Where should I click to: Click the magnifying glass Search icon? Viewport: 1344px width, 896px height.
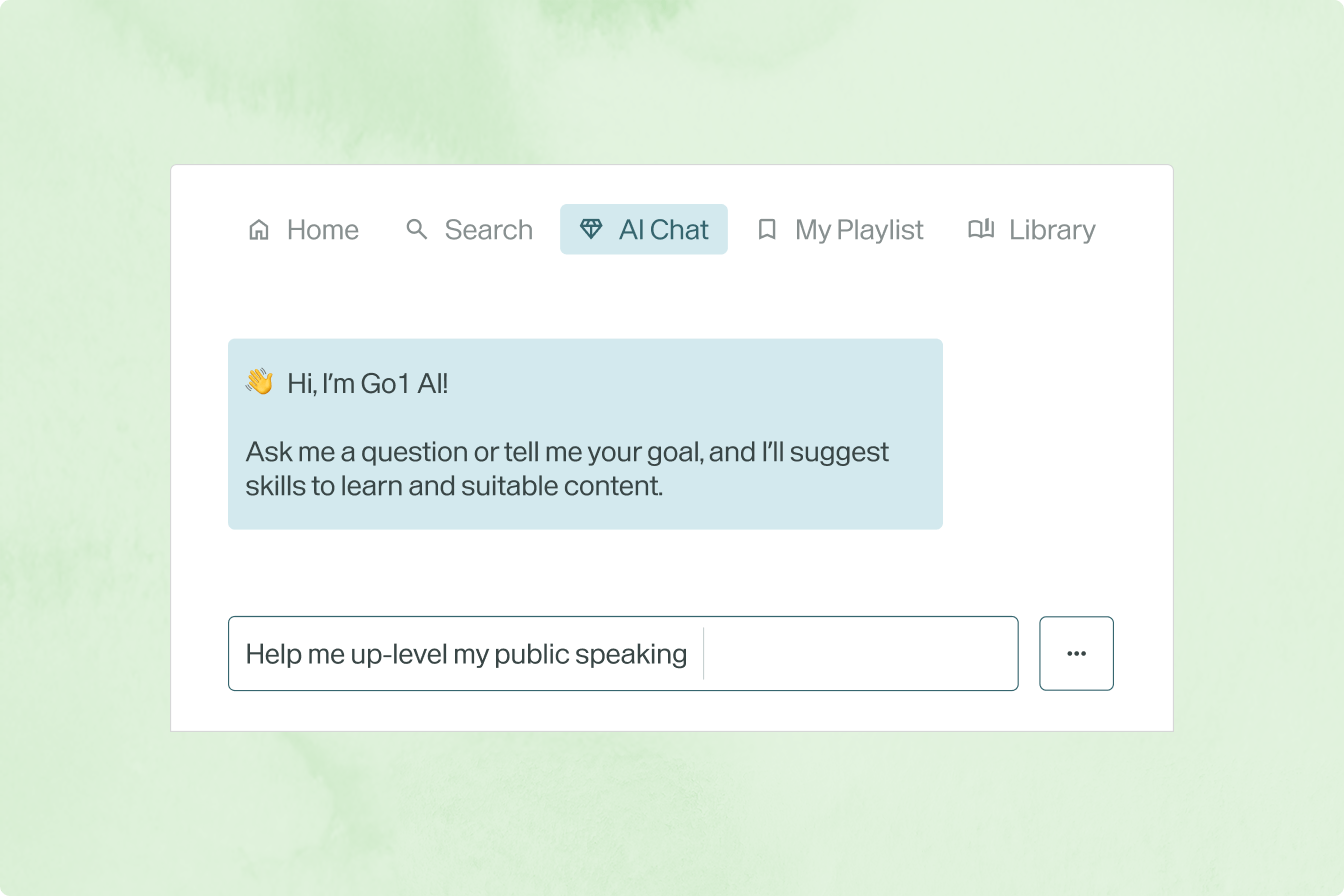pyautogui.click(x=417, y=230)
